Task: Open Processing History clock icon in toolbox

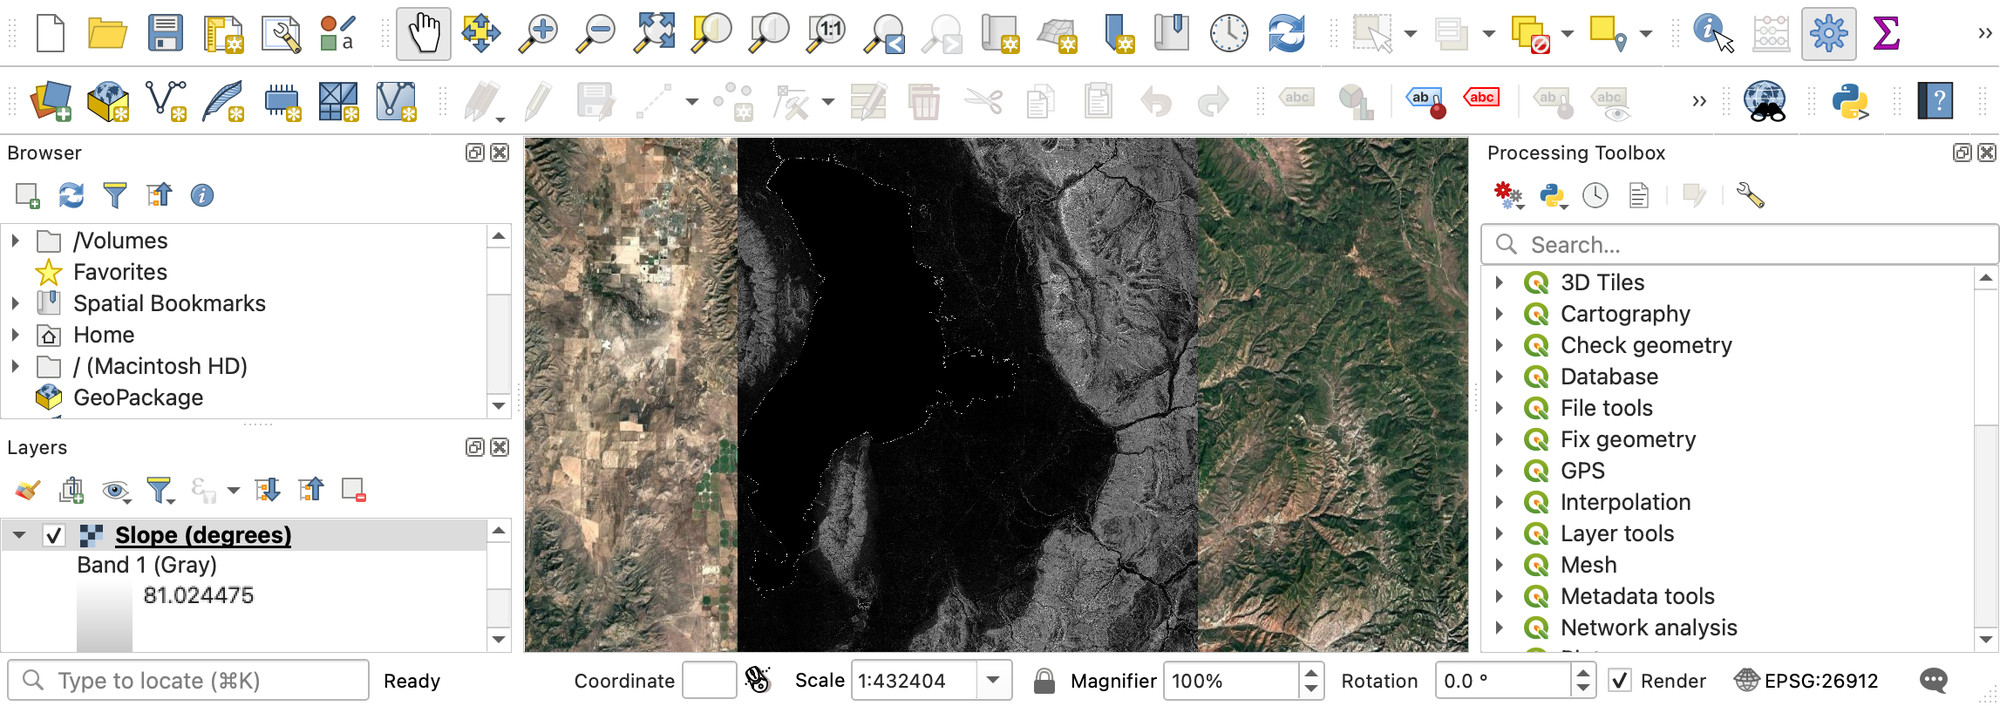Action: (1596, 195)
